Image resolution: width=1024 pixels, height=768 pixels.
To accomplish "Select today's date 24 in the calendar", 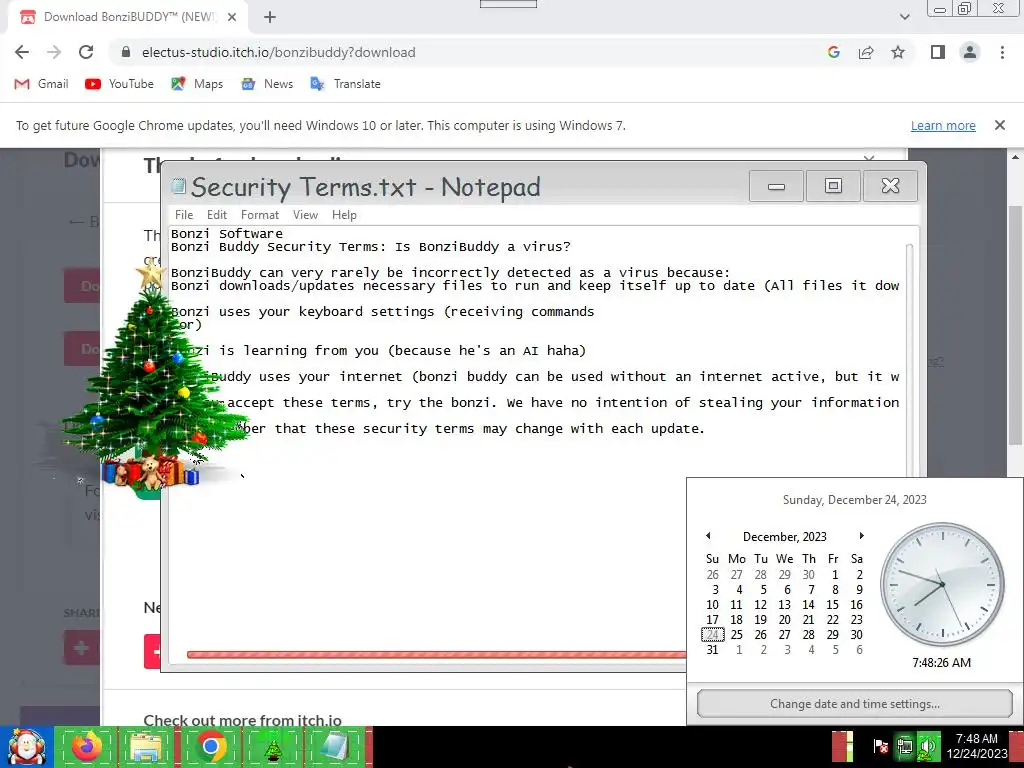I will [x=712, y=635].
